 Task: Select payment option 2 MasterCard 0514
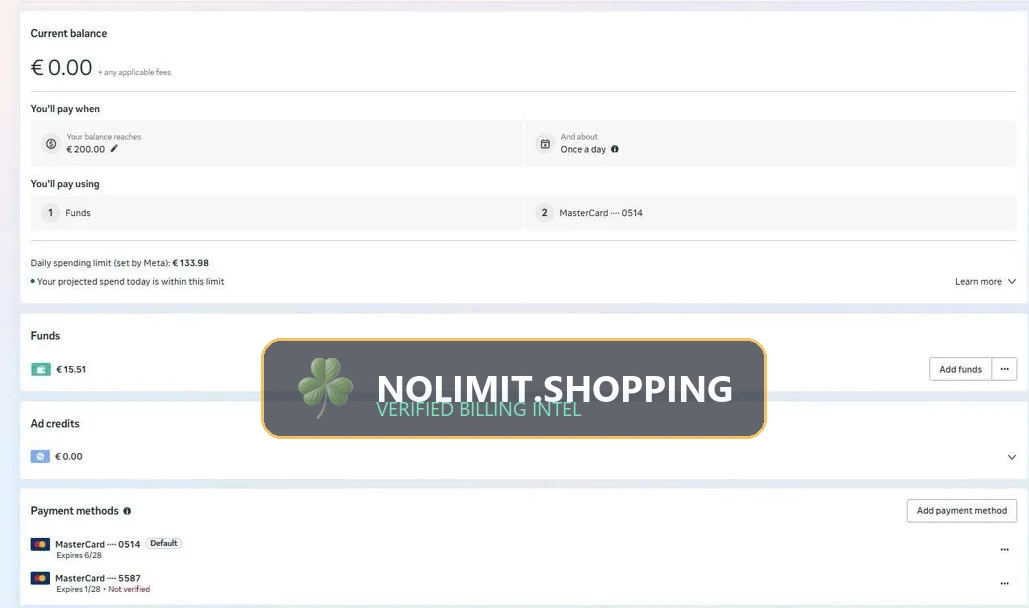tap(771, 213)
